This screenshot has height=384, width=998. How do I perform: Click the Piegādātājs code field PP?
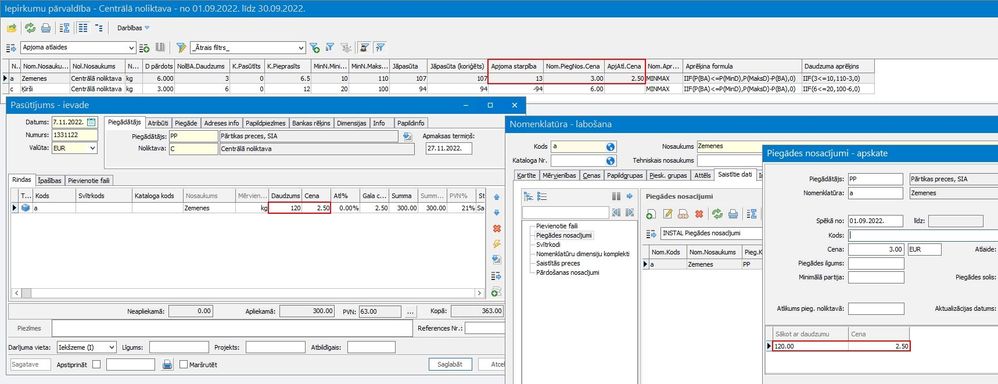pyautogui.click(x=193, y=136)
